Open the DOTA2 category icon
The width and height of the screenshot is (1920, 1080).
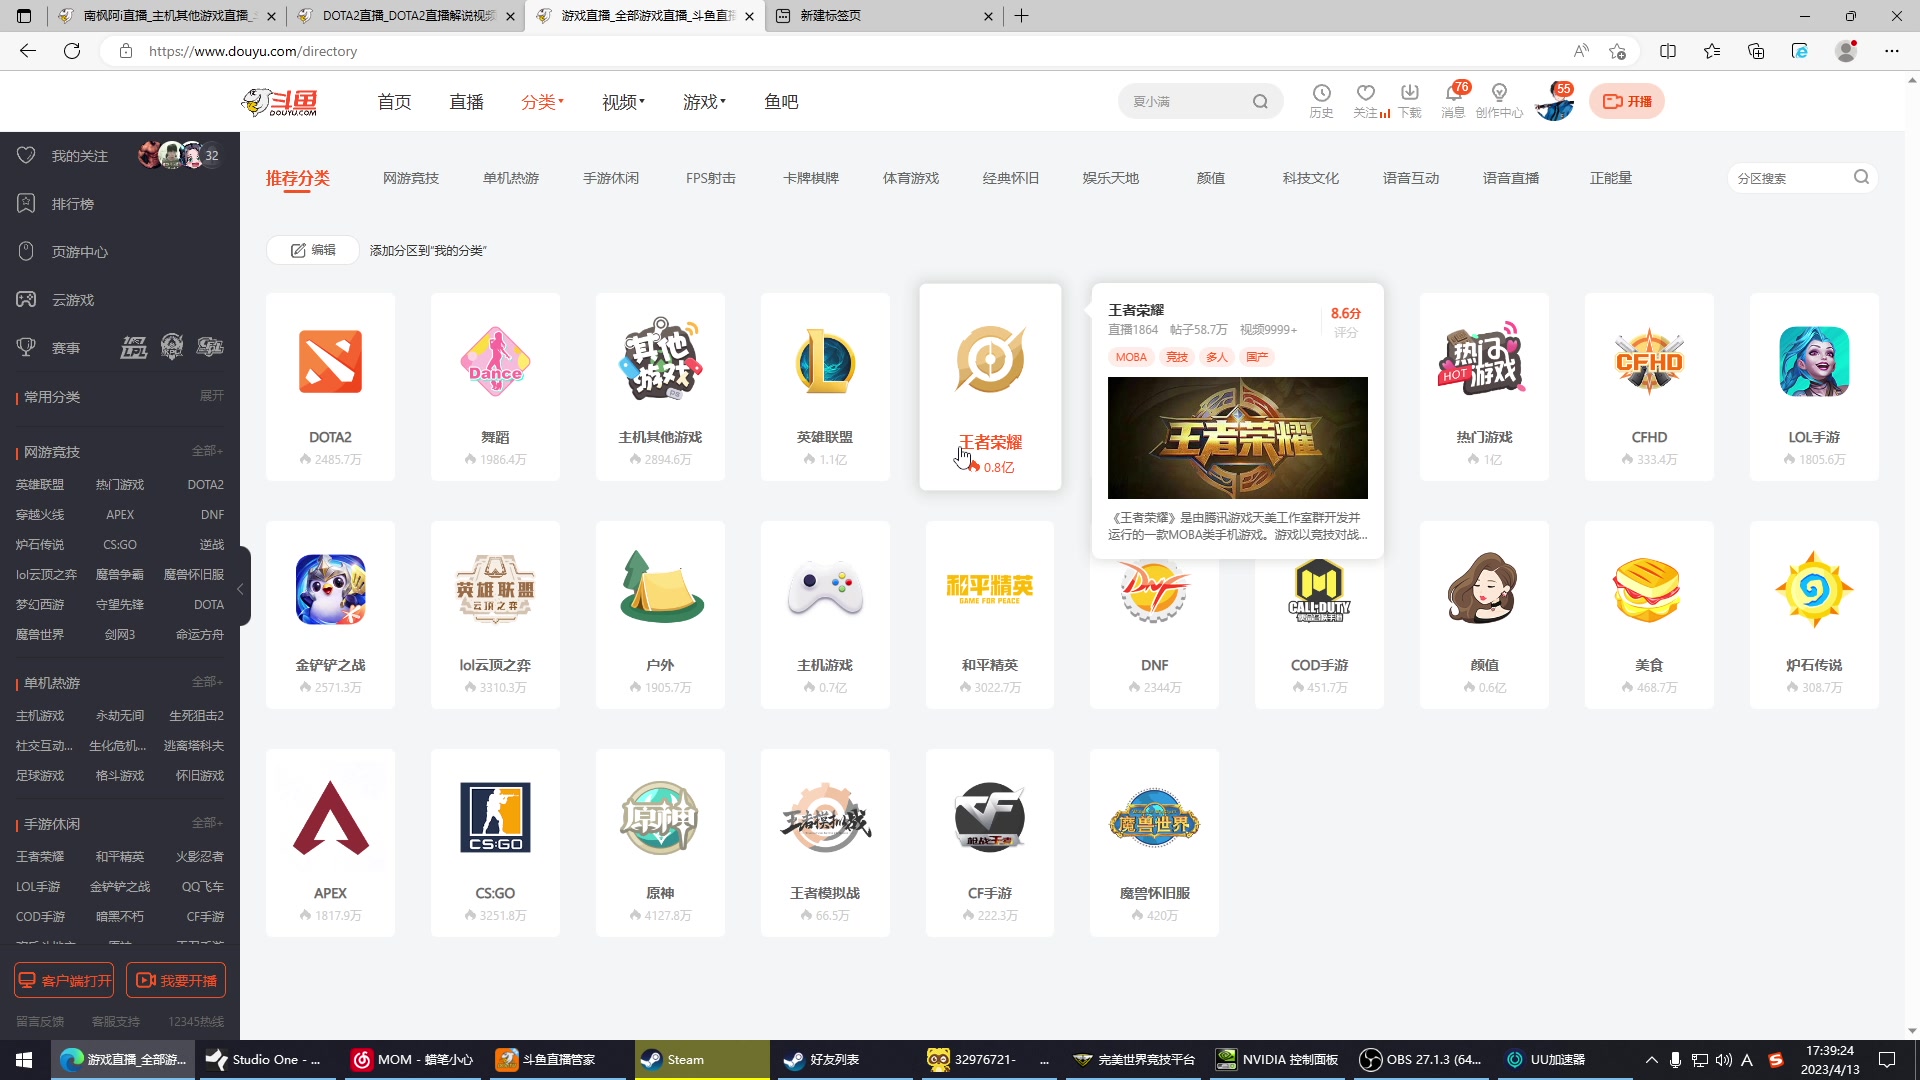330,361
